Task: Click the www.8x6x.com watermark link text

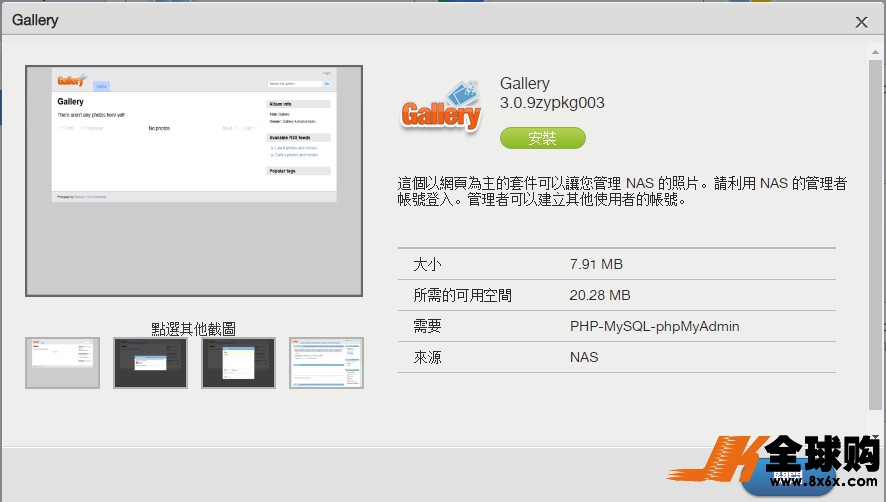Action: [x=823, y=481]
